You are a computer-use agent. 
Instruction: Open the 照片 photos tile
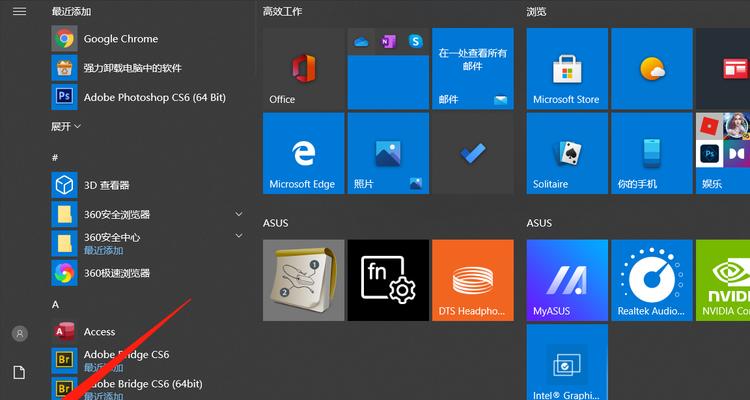[x=388, y=153]
